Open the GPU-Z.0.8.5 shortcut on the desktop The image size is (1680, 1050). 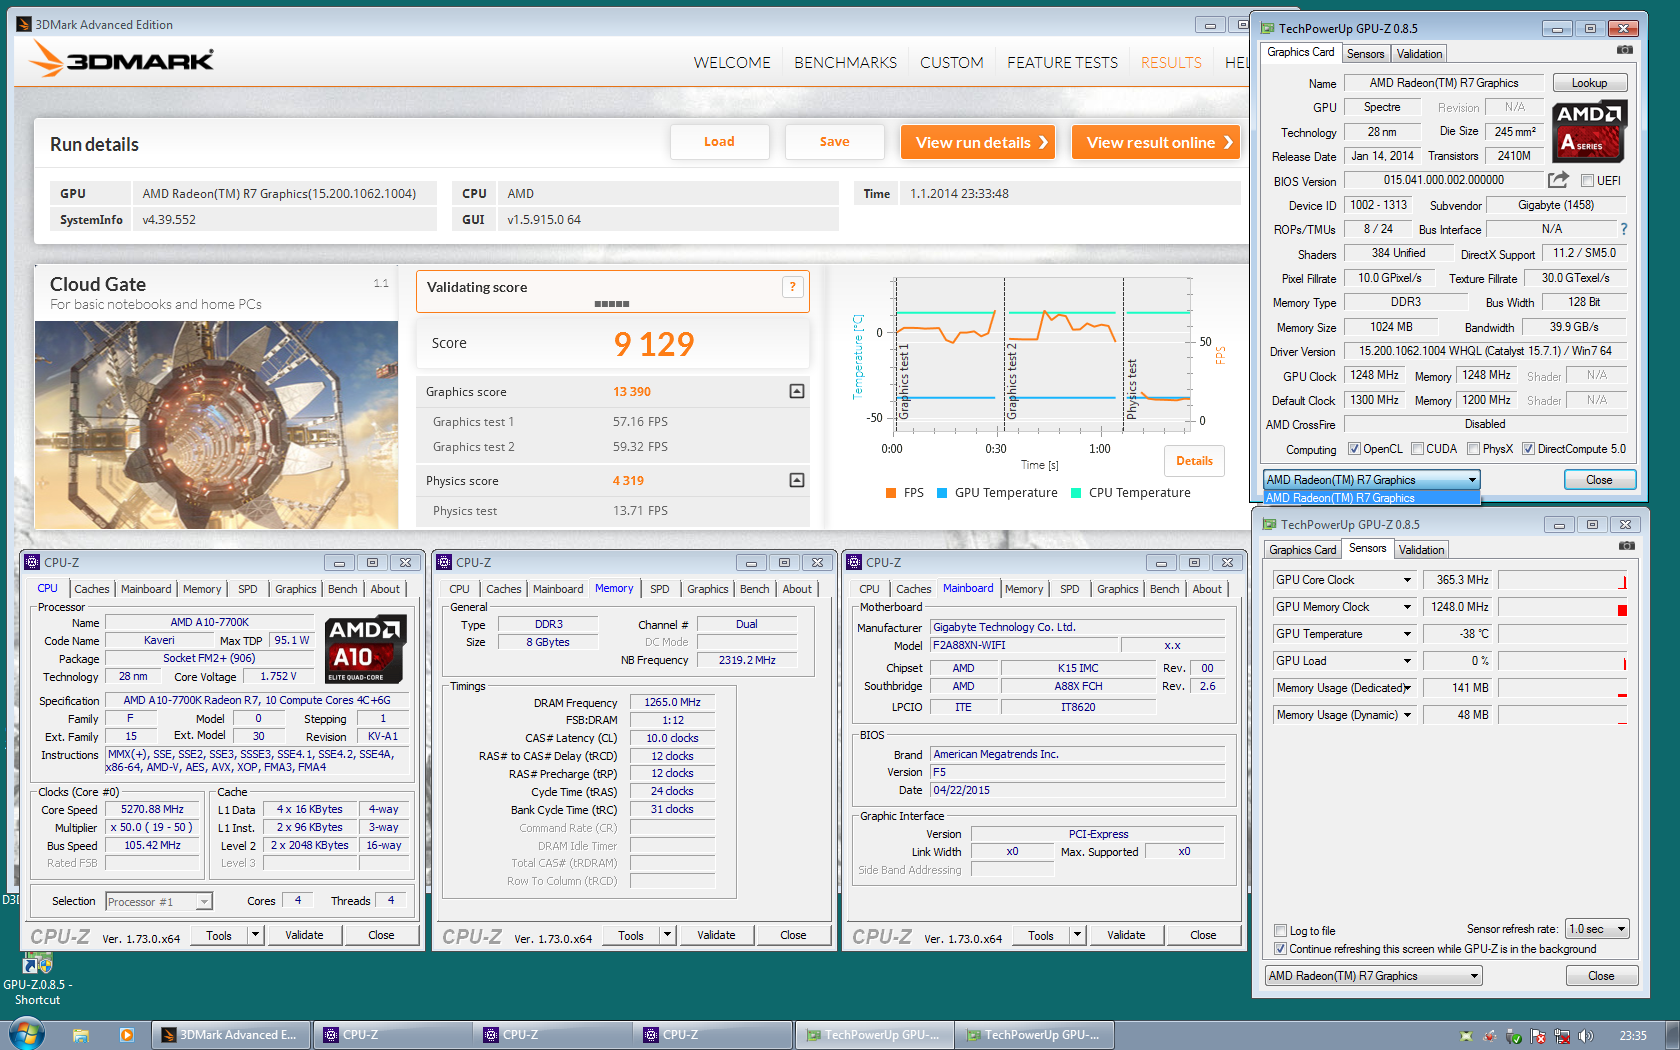pyautogui.click(x=38, y=978)
